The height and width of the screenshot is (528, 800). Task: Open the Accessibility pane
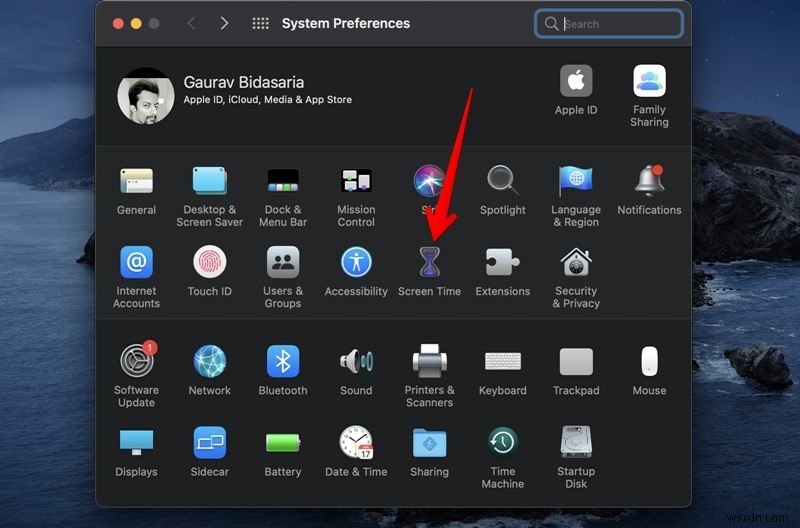(356, 263)
